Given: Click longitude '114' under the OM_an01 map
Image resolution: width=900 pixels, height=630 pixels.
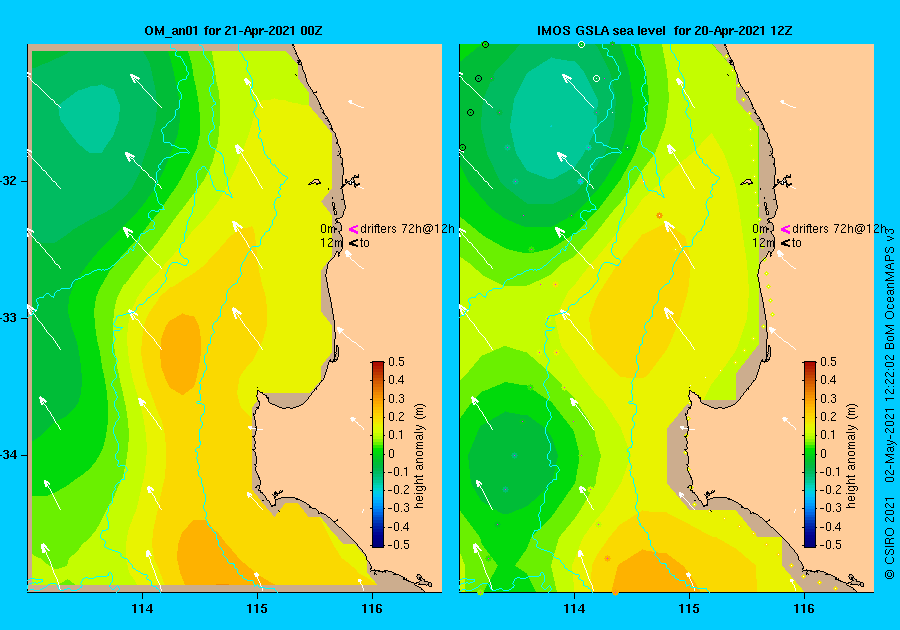Looking at the screenshot, I should [x=142, y=609].
